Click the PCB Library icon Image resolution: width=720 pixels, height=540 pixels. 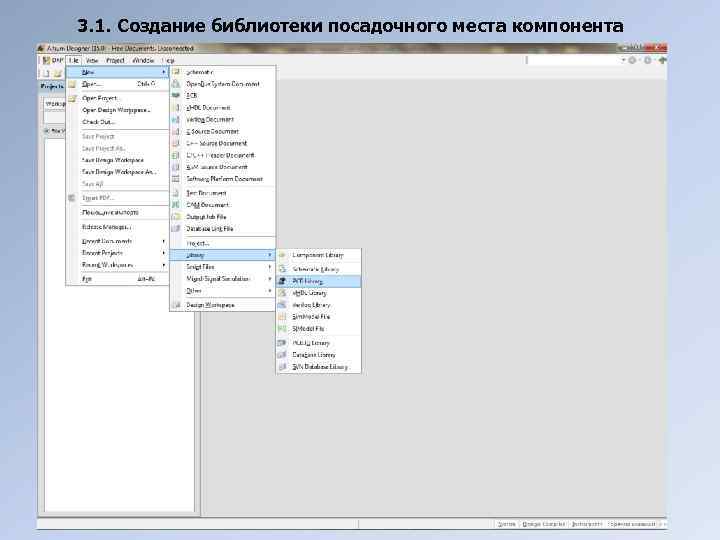point(282,281)
